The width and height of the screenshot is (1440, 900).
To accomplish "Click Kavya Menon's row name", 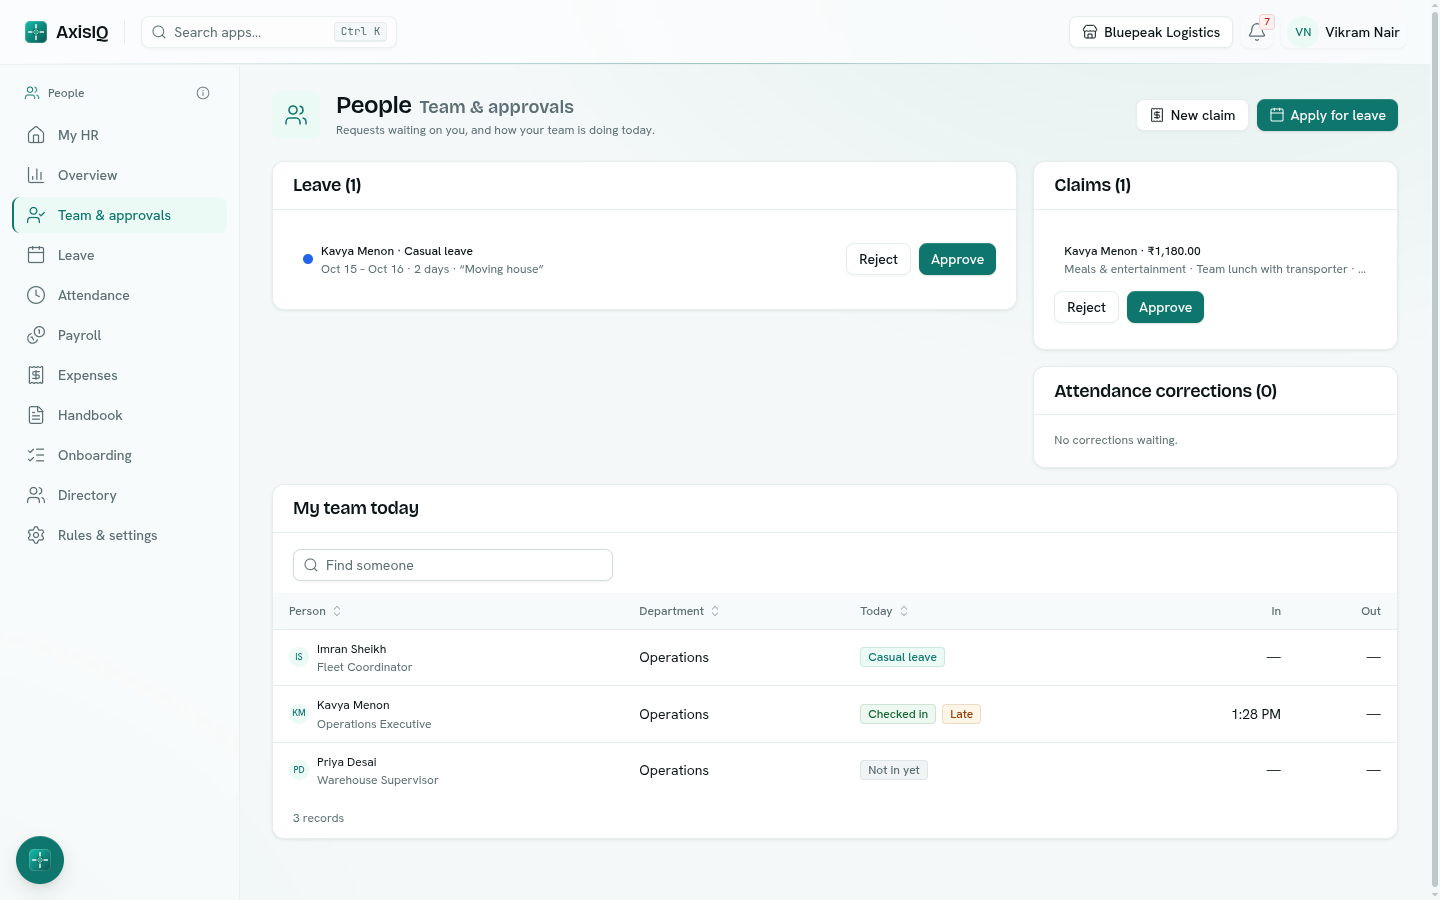I will pos(353,705).
